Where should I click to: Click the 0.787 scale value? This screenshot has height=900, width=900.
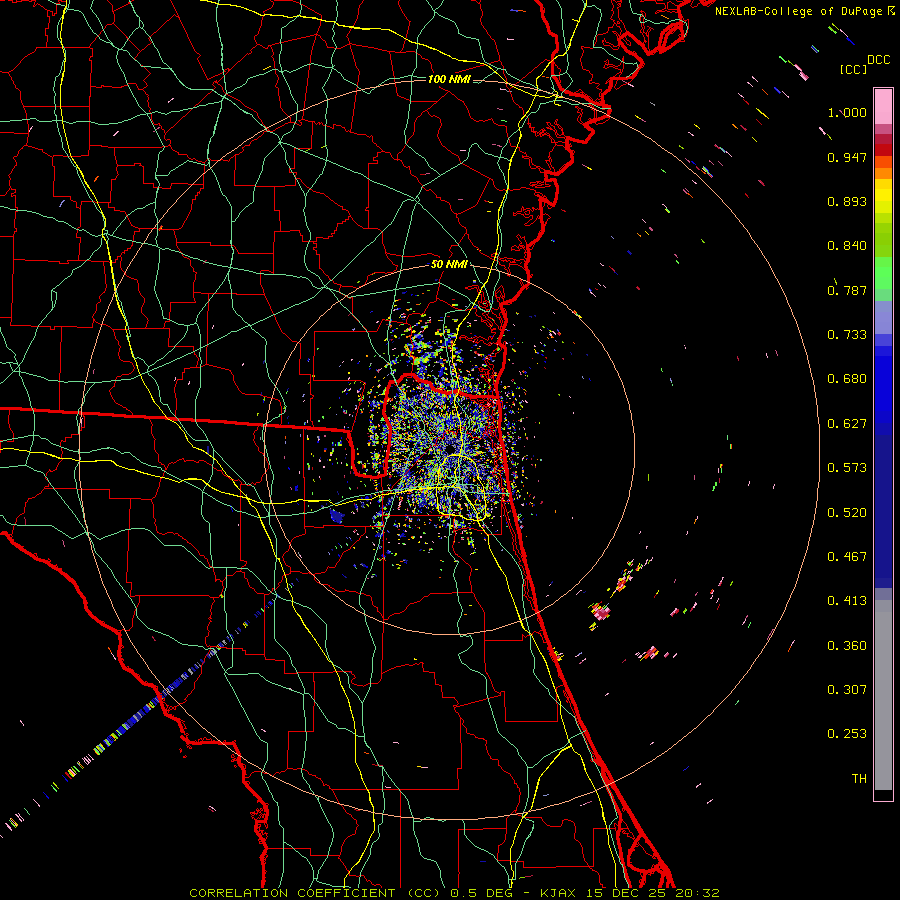[847, 290]
